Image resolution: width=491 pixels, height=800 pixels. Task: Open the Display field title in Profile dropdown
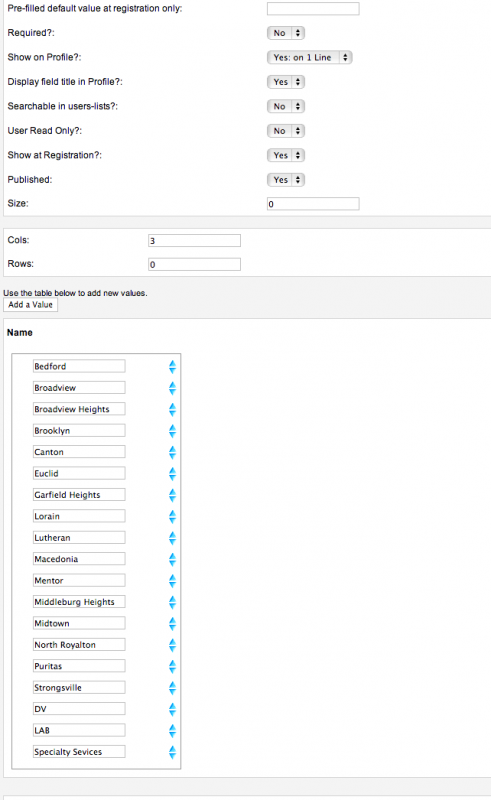[x=286, y=82]
